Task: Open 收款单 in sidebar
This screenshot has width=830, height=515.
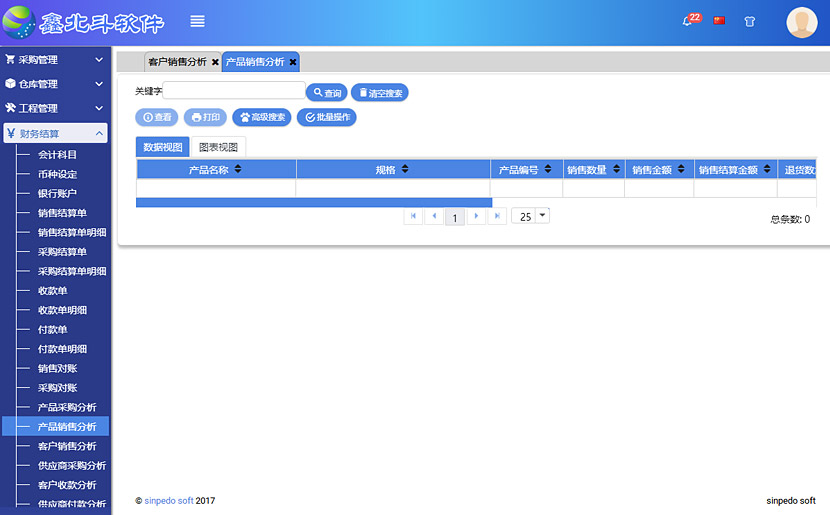Action: (x=52, y=291)
